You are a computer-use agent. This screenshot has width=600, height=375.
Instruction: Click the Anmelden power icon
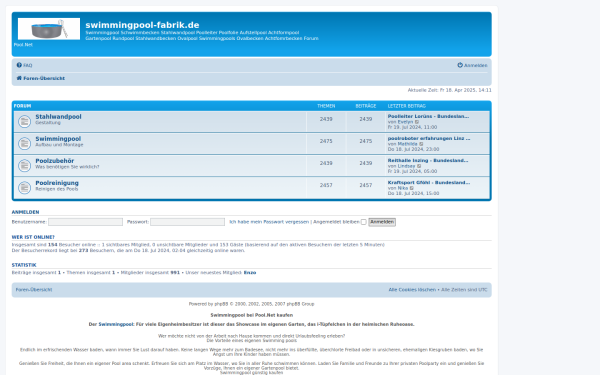point(460,65)
